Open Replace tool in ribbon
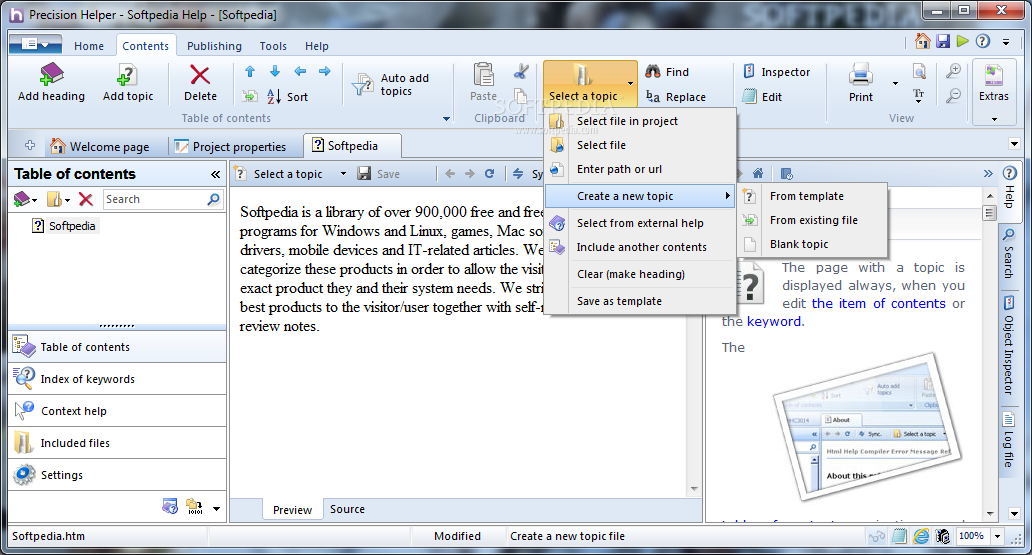 676,97
